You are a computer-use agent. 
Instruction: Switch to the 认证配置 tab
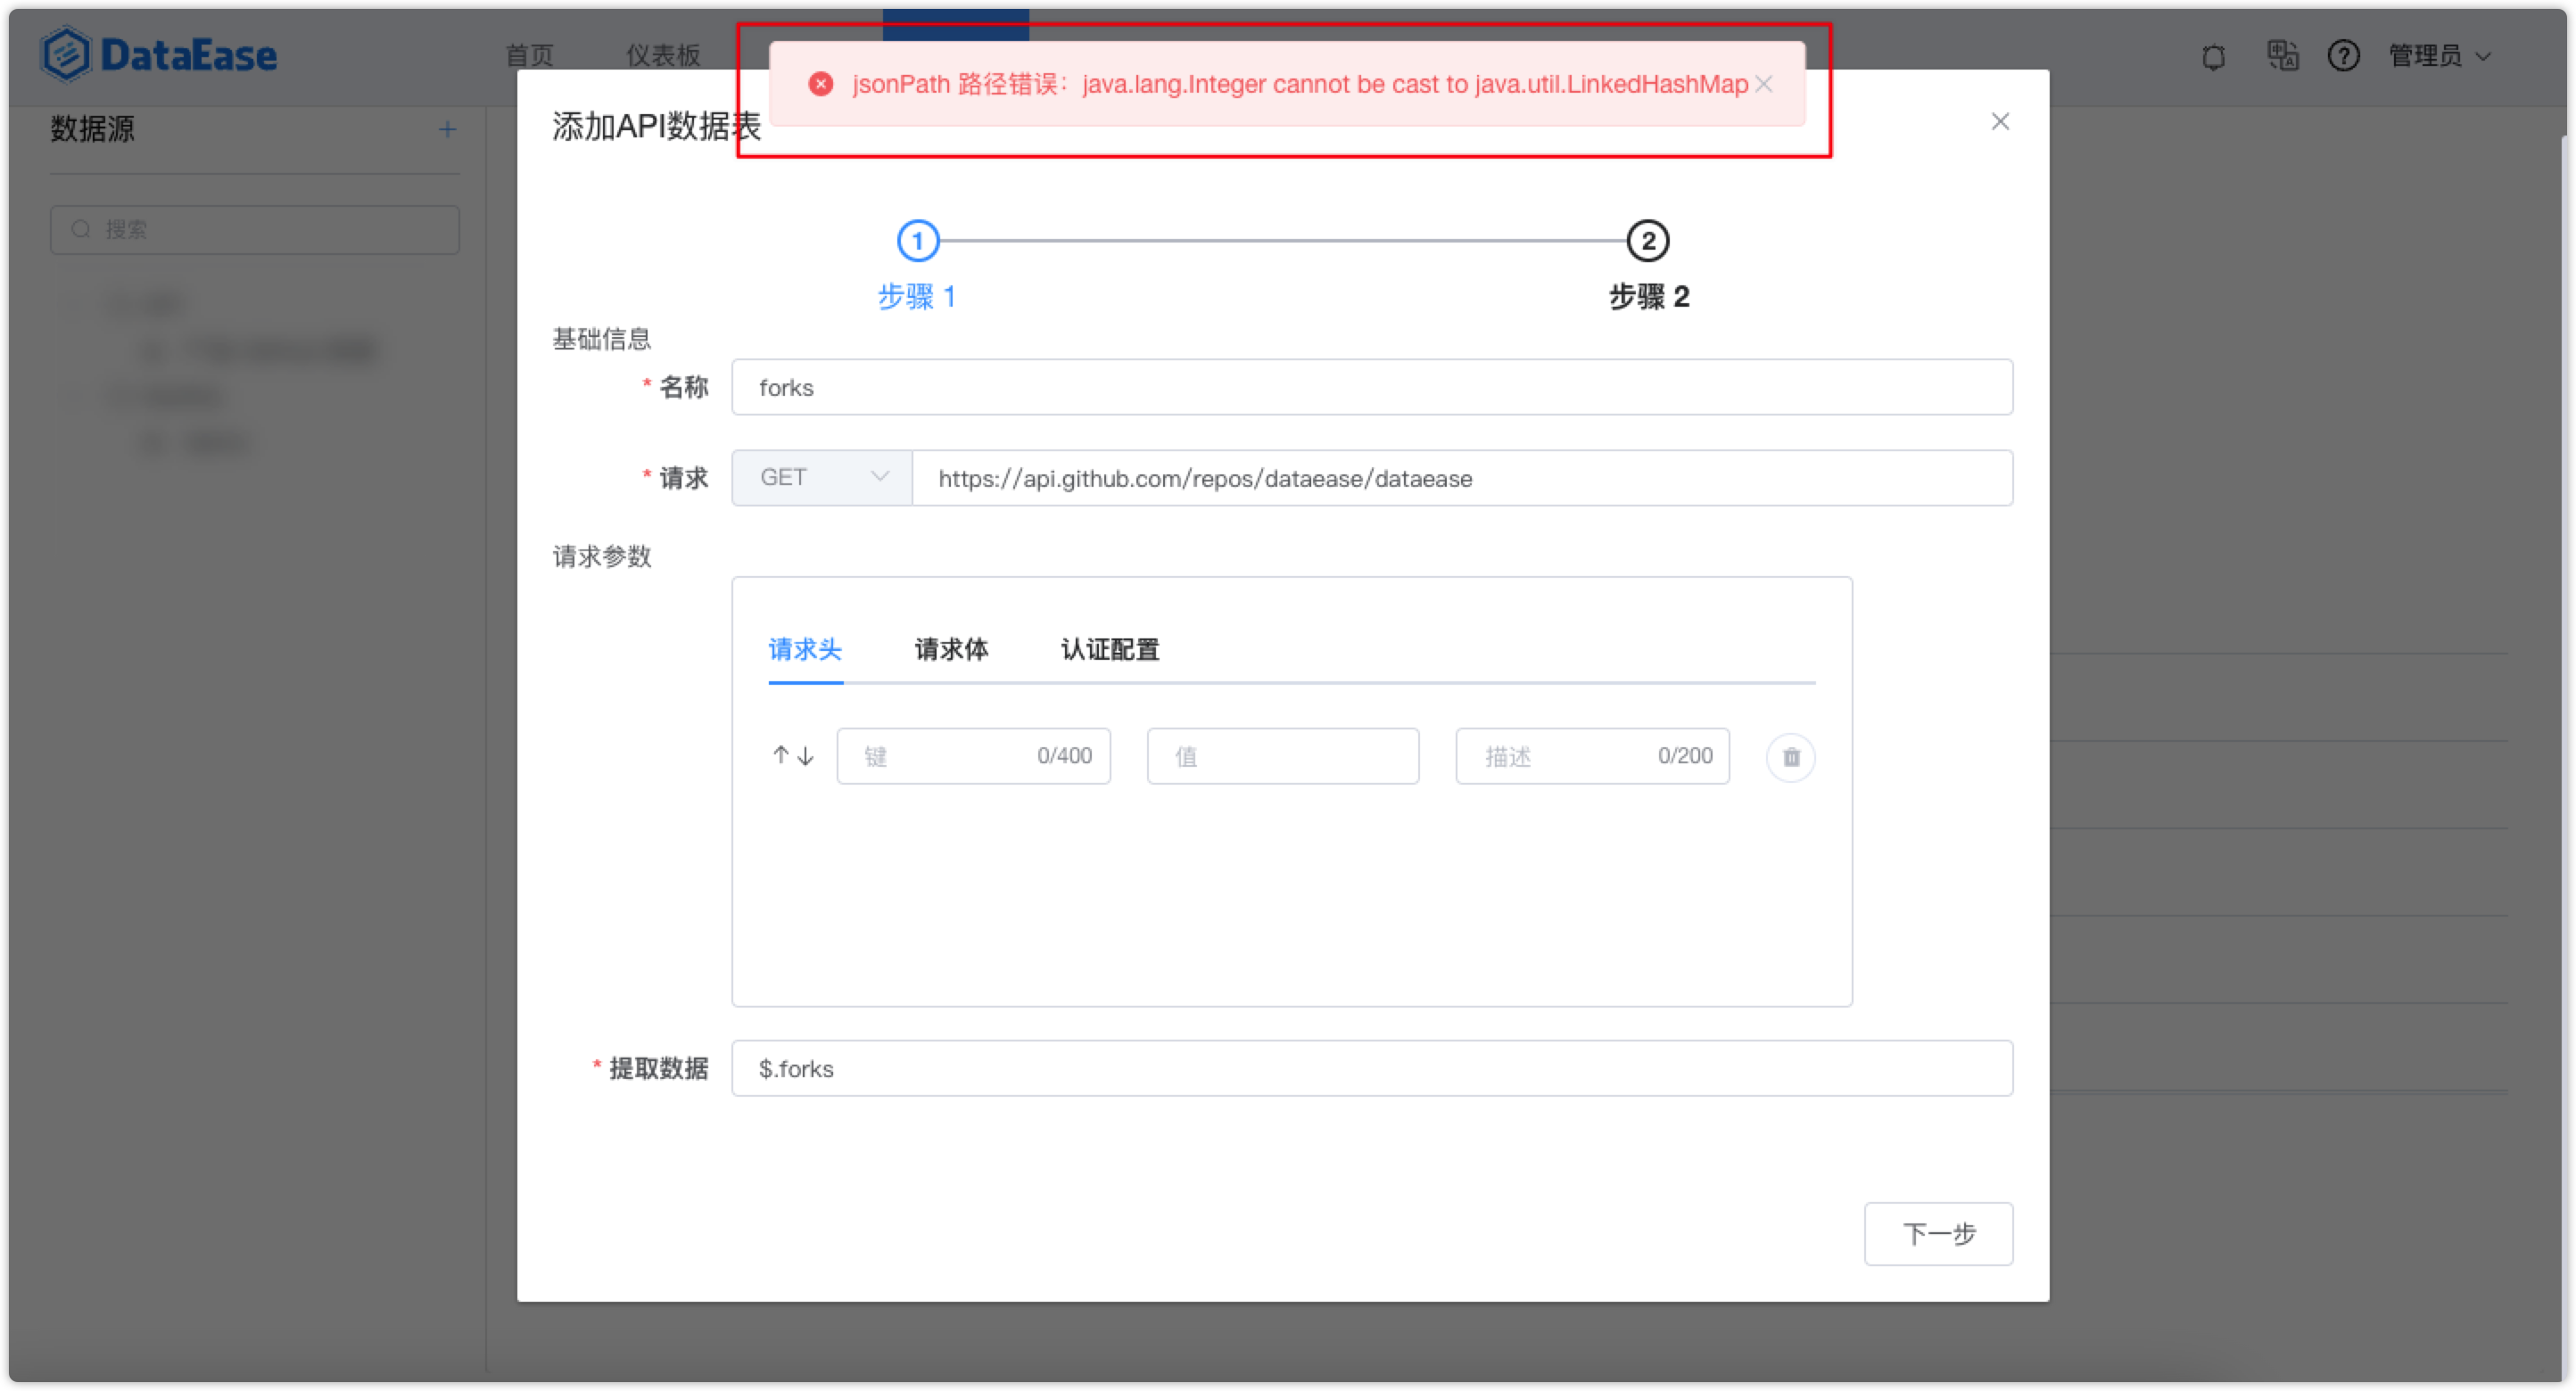tap(1110, 650)
